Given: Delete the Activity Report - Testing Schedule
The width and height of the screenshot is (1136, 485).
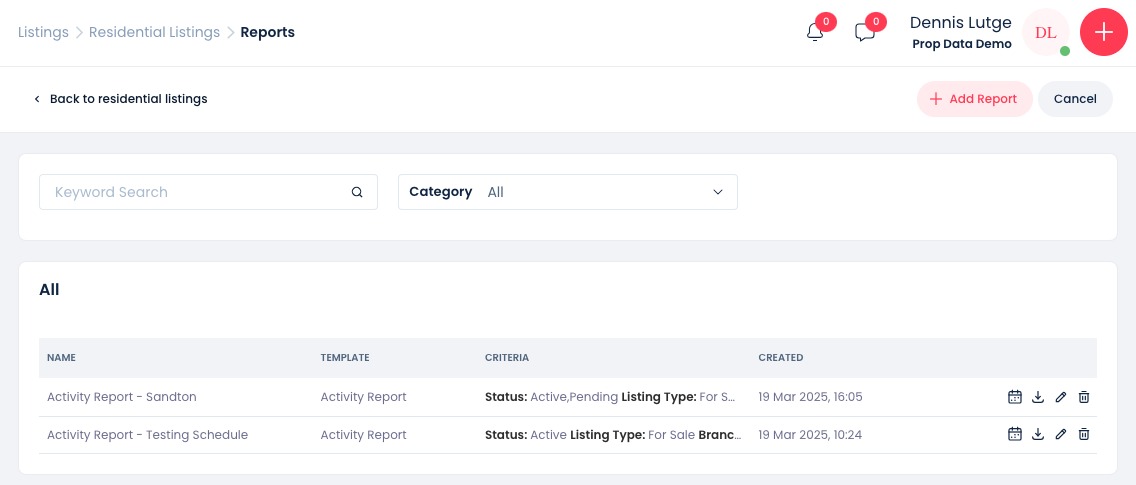Looking at the screenshot, I should 1084,434.
